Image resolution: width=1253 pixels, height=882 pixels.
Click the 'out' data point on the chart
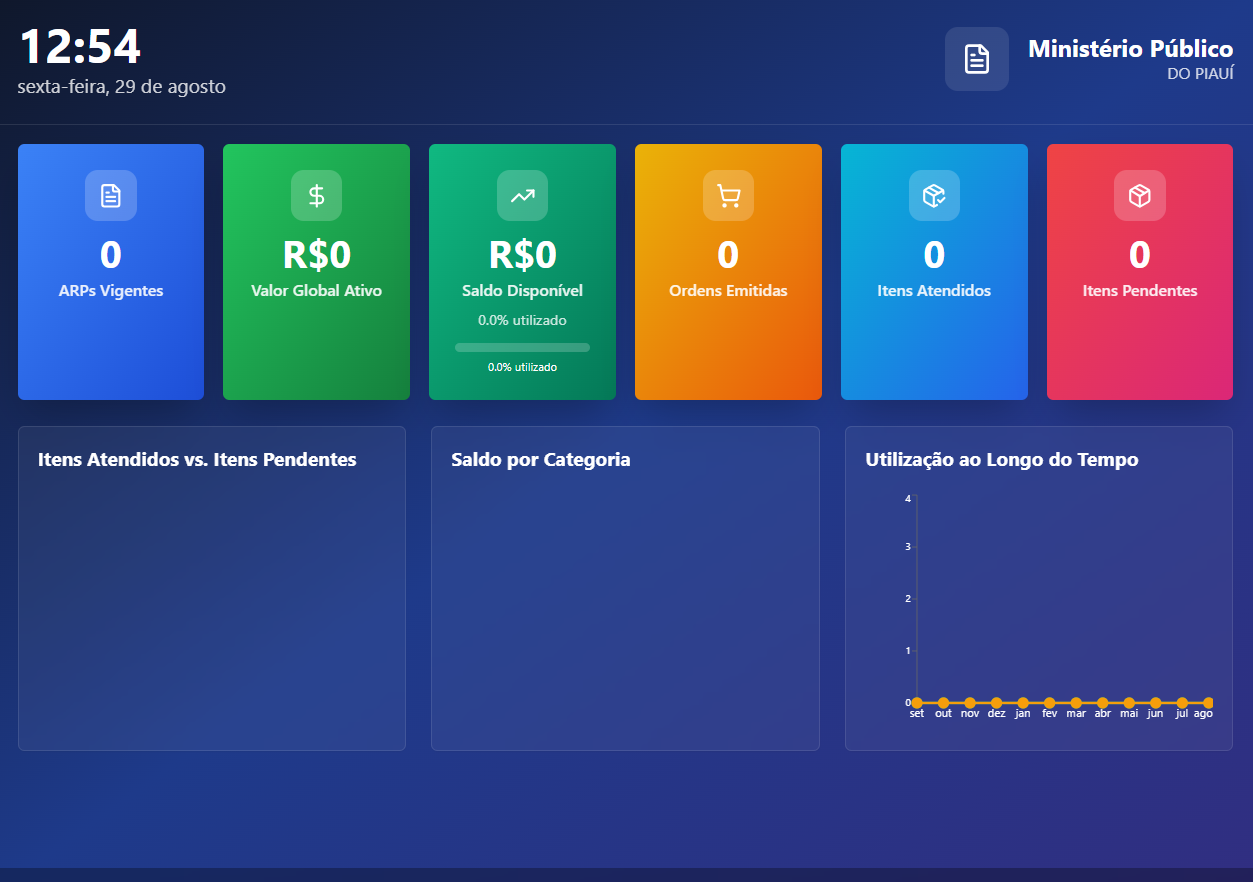tap(943, 703)
